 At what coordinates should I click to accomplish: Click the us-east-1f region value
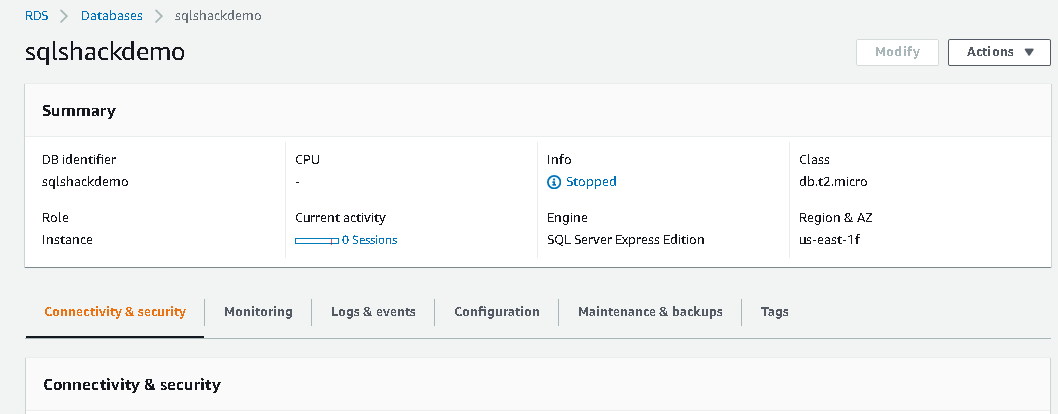(x=830, y=240)
